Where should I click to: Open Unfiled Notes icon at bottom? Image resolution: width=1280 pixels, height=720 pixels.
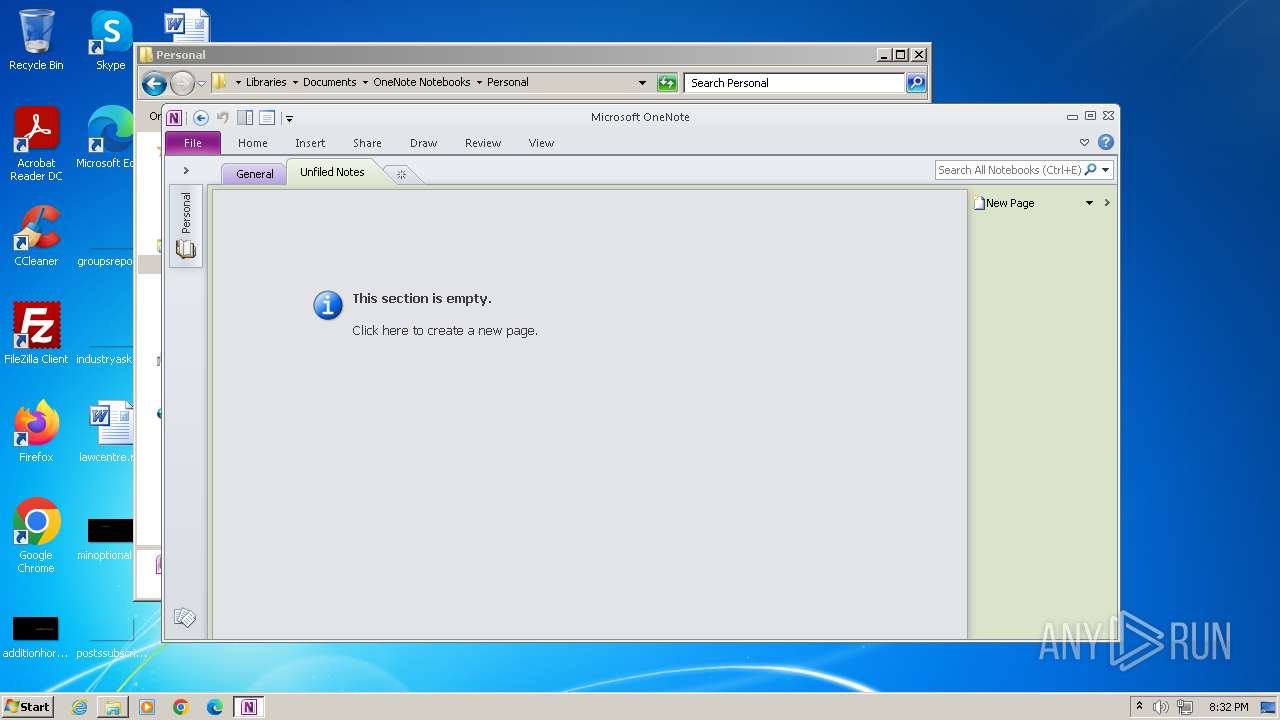[x=184, y=618]
